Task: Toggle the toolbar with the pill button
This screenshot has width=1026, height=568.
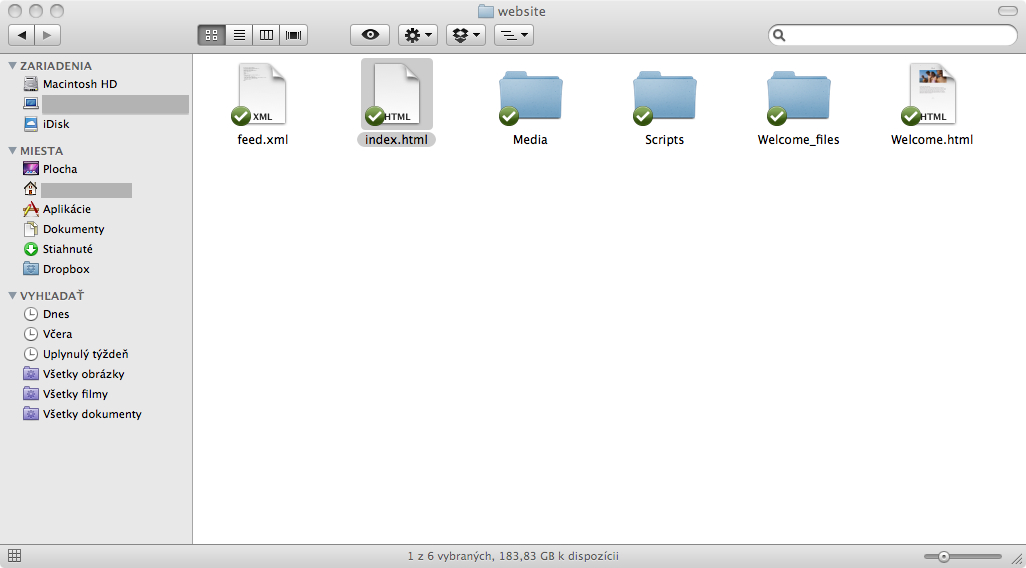Action: [x=1007, y=11]
